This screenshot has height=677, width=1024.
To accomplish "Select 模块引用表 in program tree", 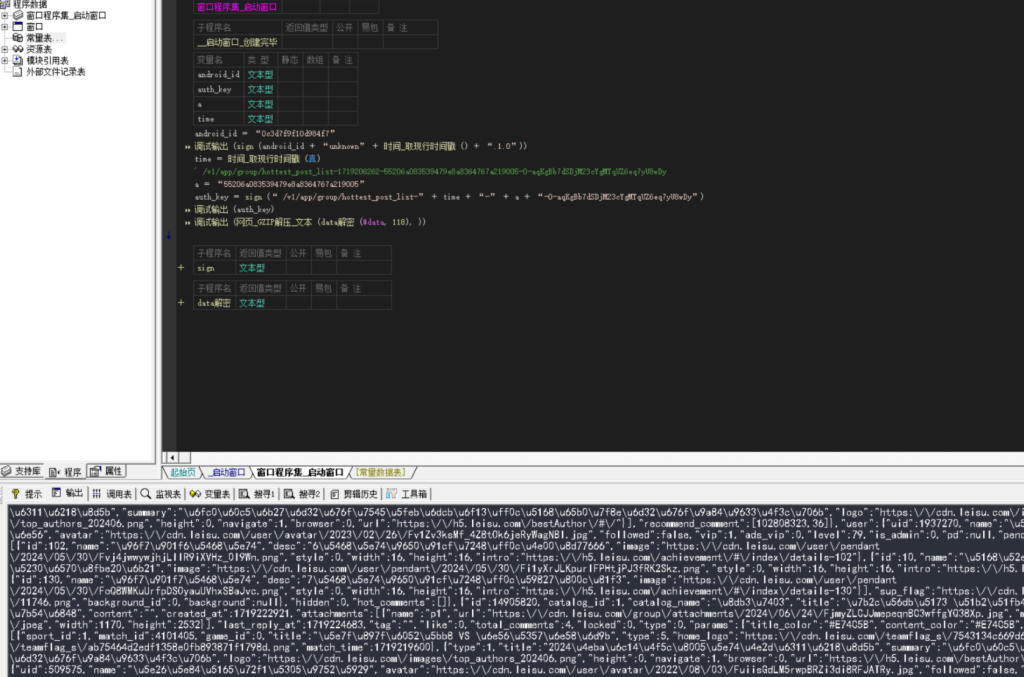I will [x=47, y=60].
